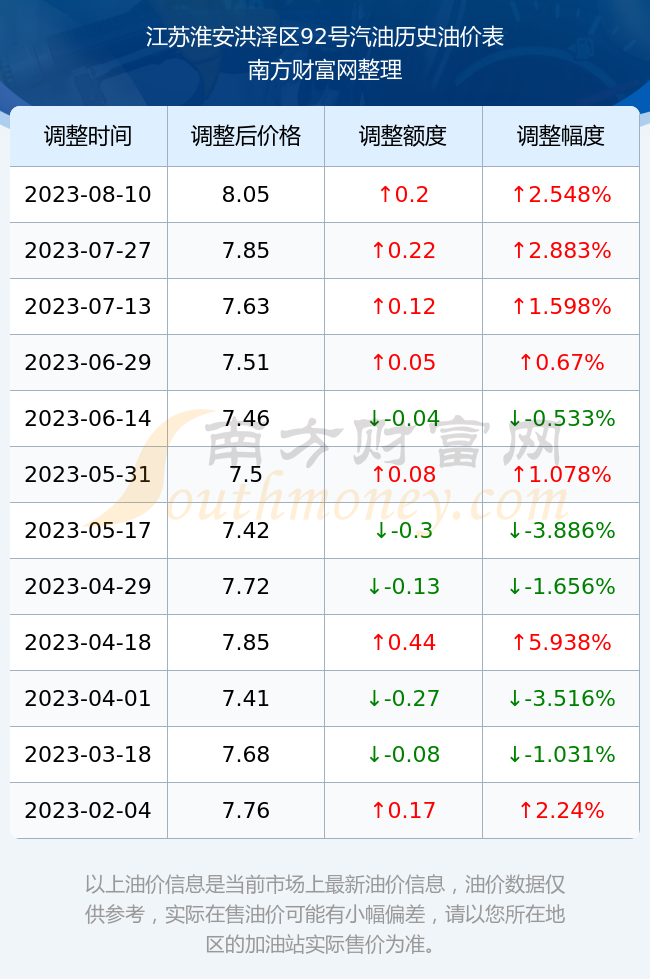The height and width of the screenshot is (980, 650).
Task: Click the 调整额度 column header
Action: click(x=403, y=136)
